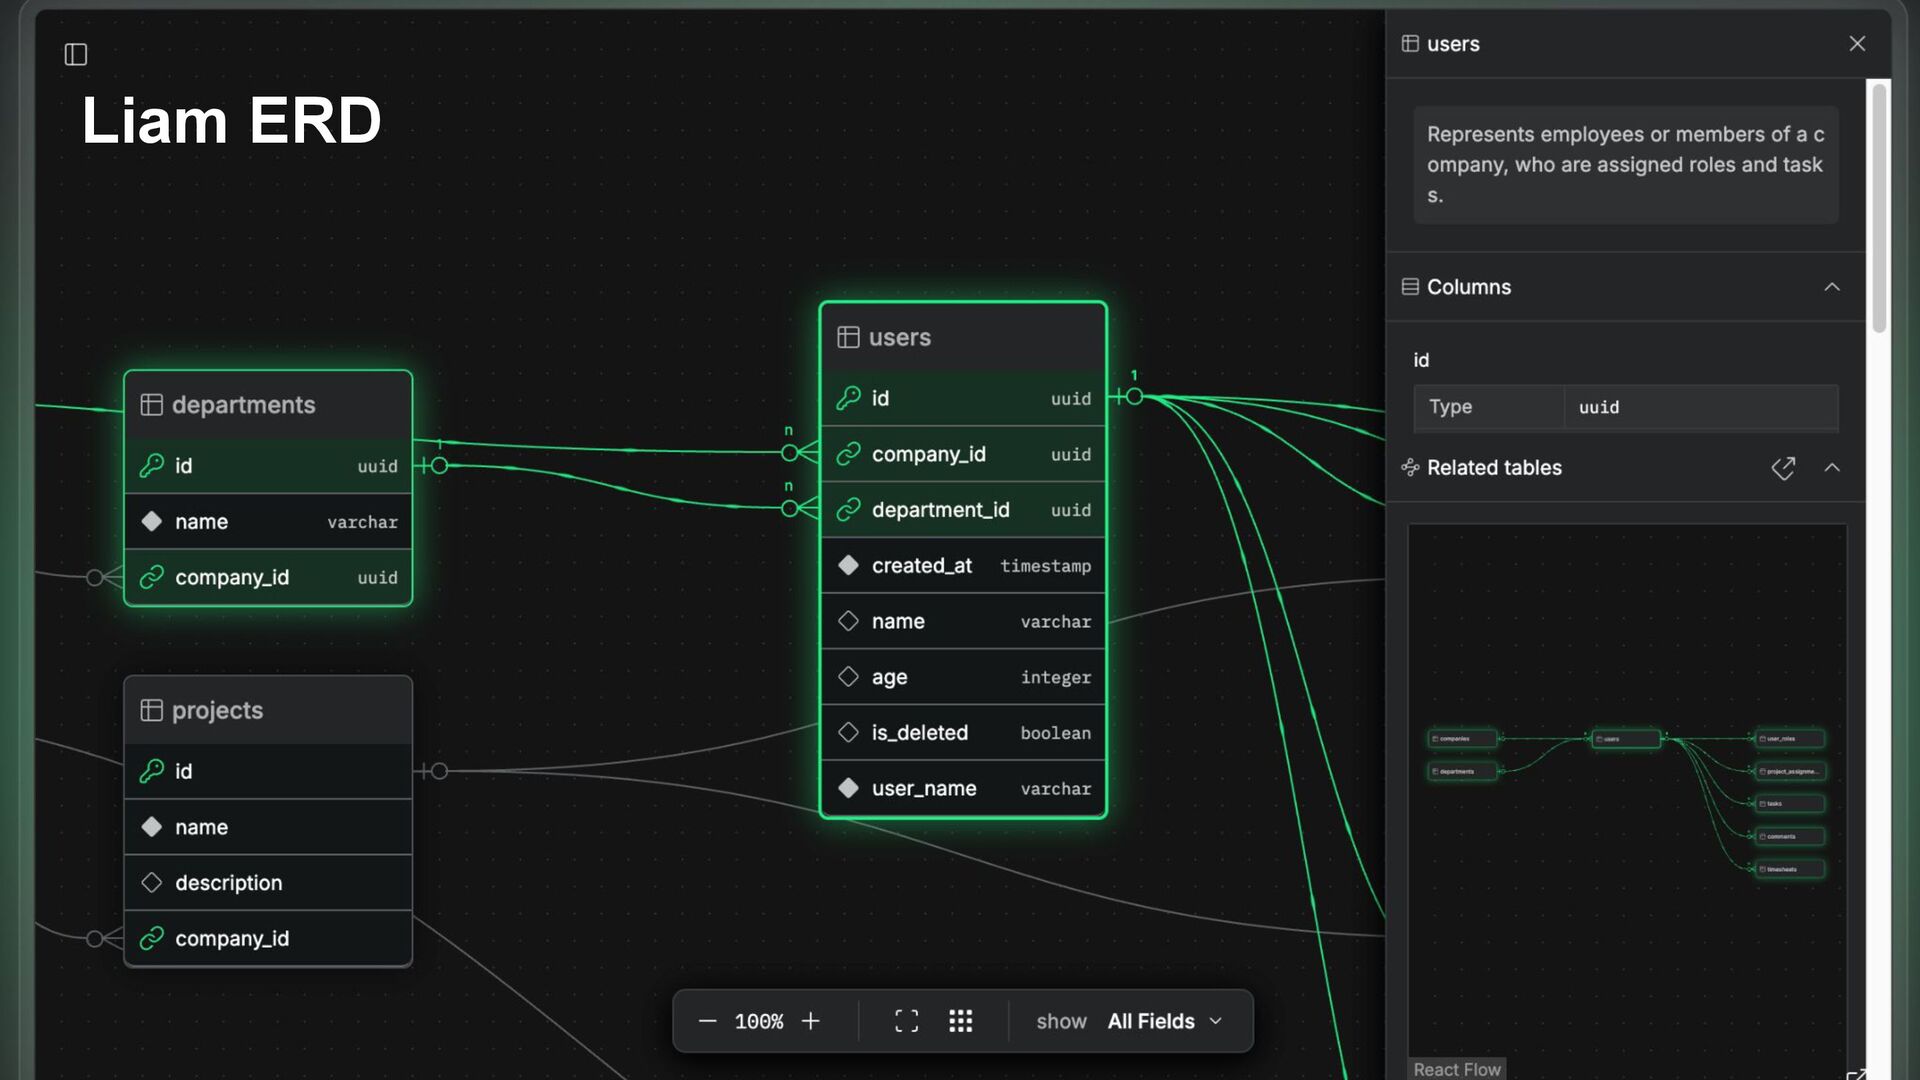Click the company_id link icon in users table

(x=849, y=454)
